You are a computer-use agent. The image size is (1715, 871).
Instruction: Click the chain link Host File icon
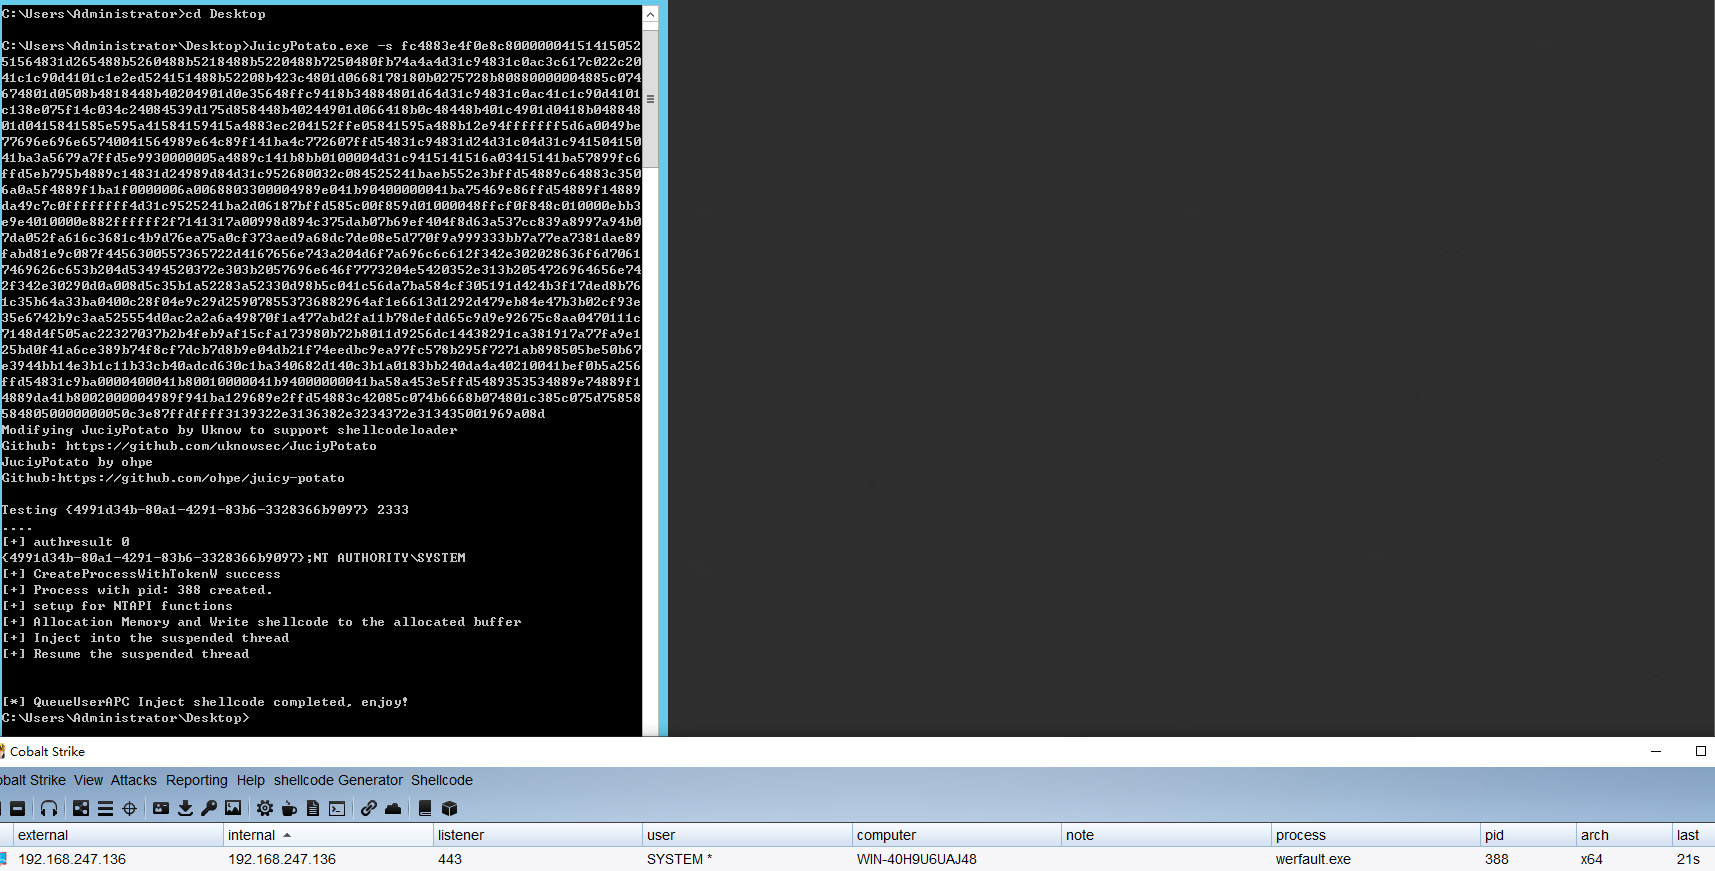point(369,808)
